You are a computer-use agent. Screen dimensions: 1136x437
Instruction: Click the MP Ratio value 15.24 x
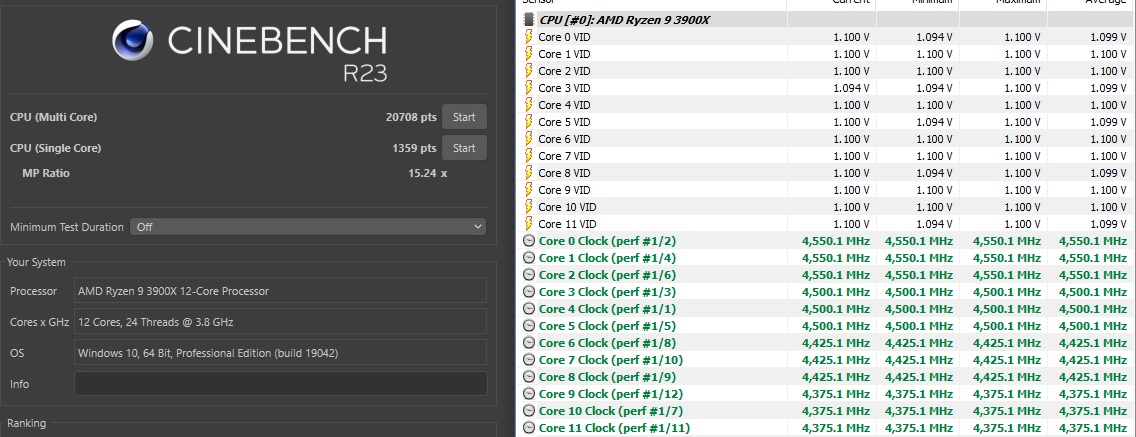(x=428, y=173)
